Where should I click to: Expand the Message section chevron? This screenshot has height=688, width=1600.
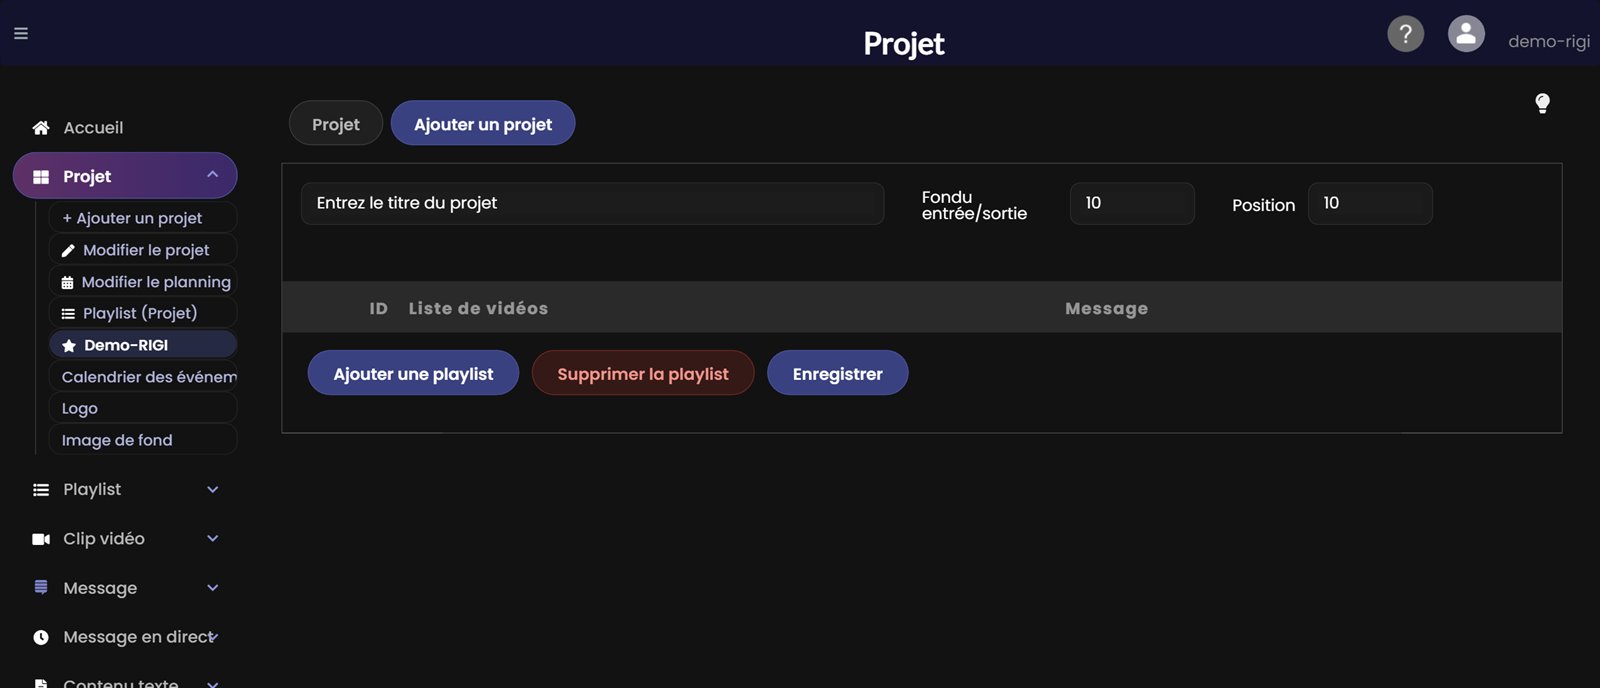pos(212,588)
